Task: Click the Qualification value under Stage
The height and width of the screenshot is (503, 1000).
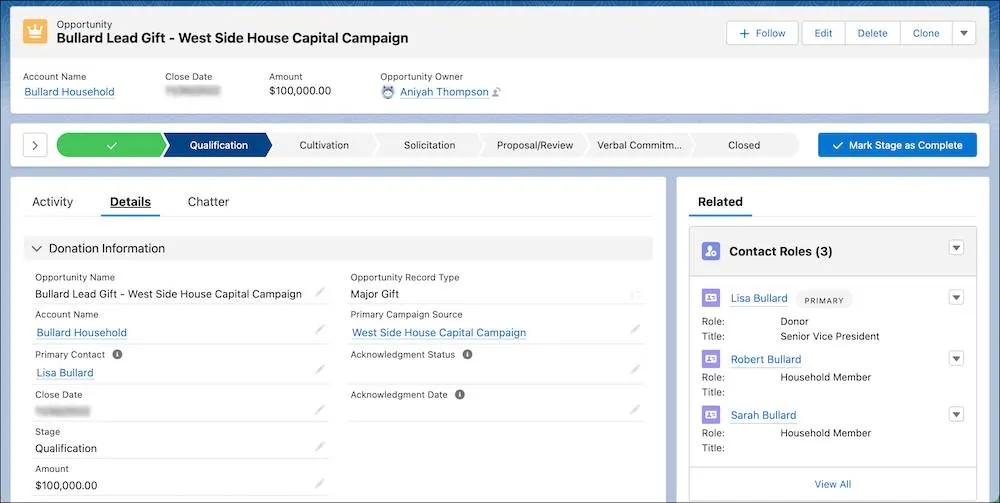Action: click(66, 449)
